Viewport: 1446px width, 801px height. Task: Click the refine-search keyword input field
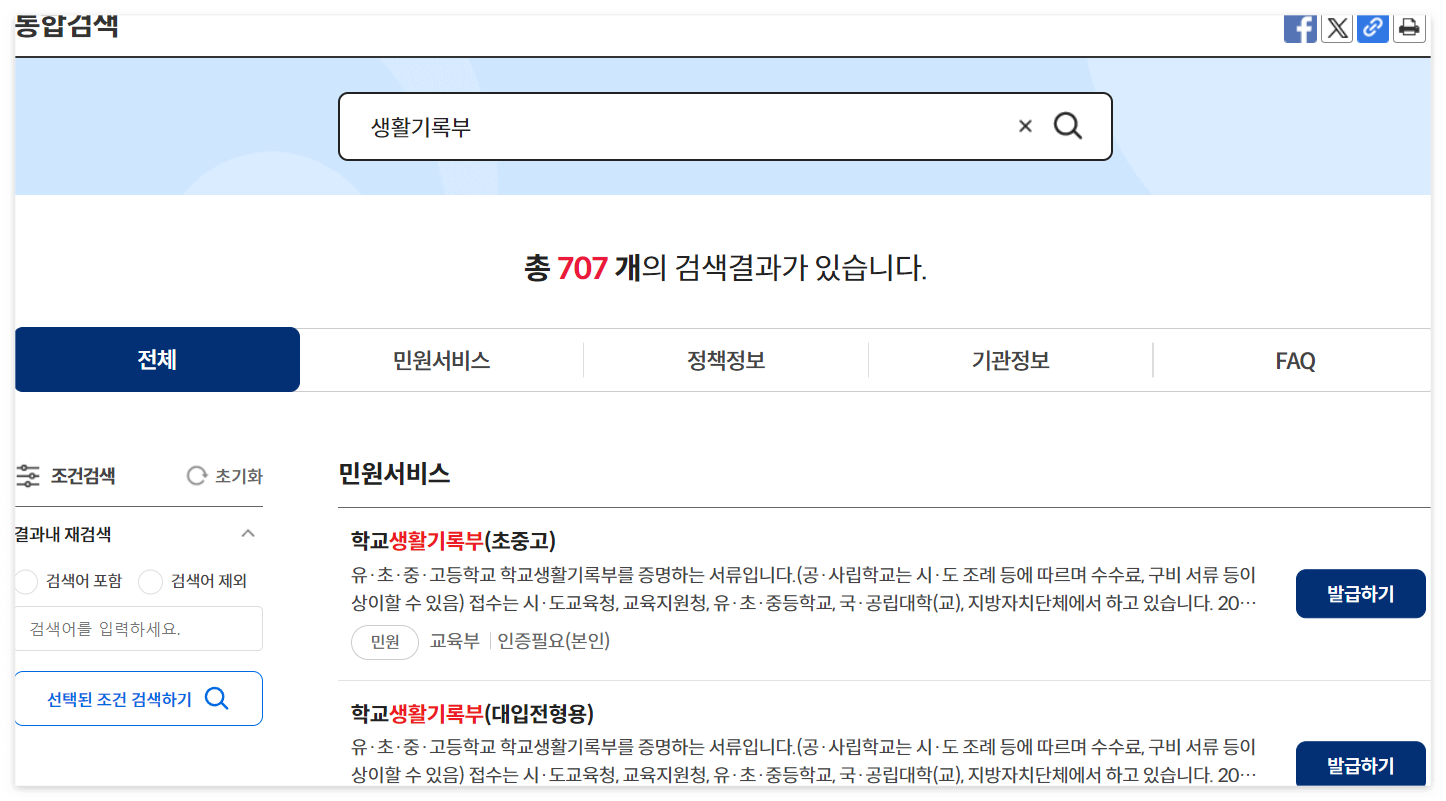[x=138, y=628]
